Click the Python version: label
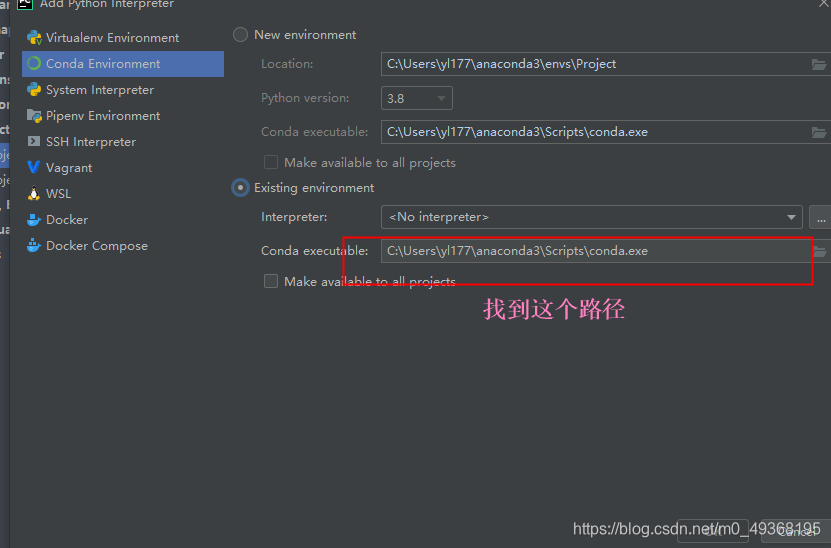831x548 pixels. 305,98
